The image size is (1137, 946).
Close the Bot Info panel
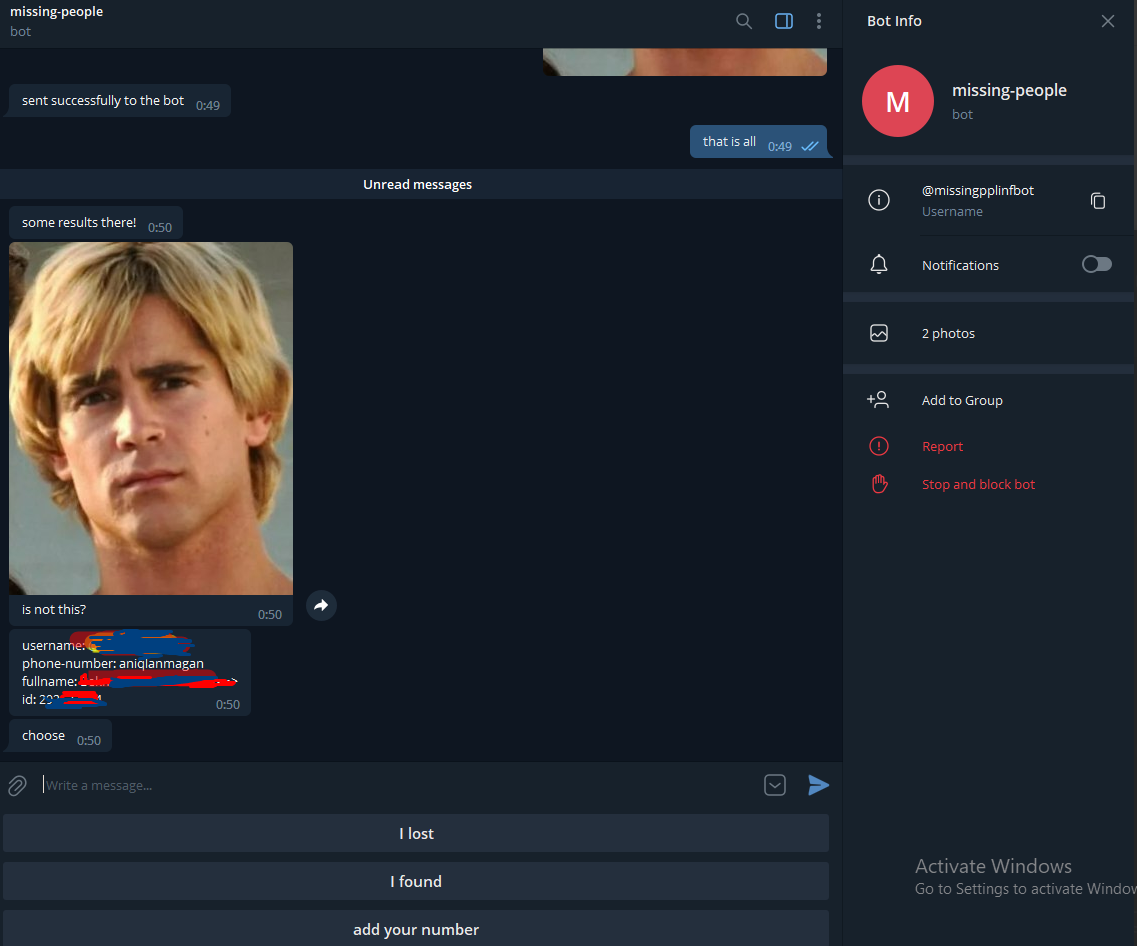click(1107, 20)
